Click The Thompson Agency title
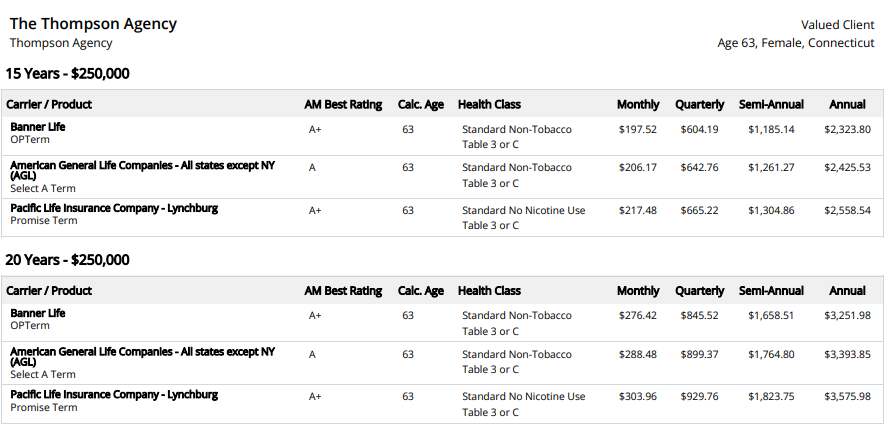This screenshot has height=430, width=893. [x=93, y=24]
